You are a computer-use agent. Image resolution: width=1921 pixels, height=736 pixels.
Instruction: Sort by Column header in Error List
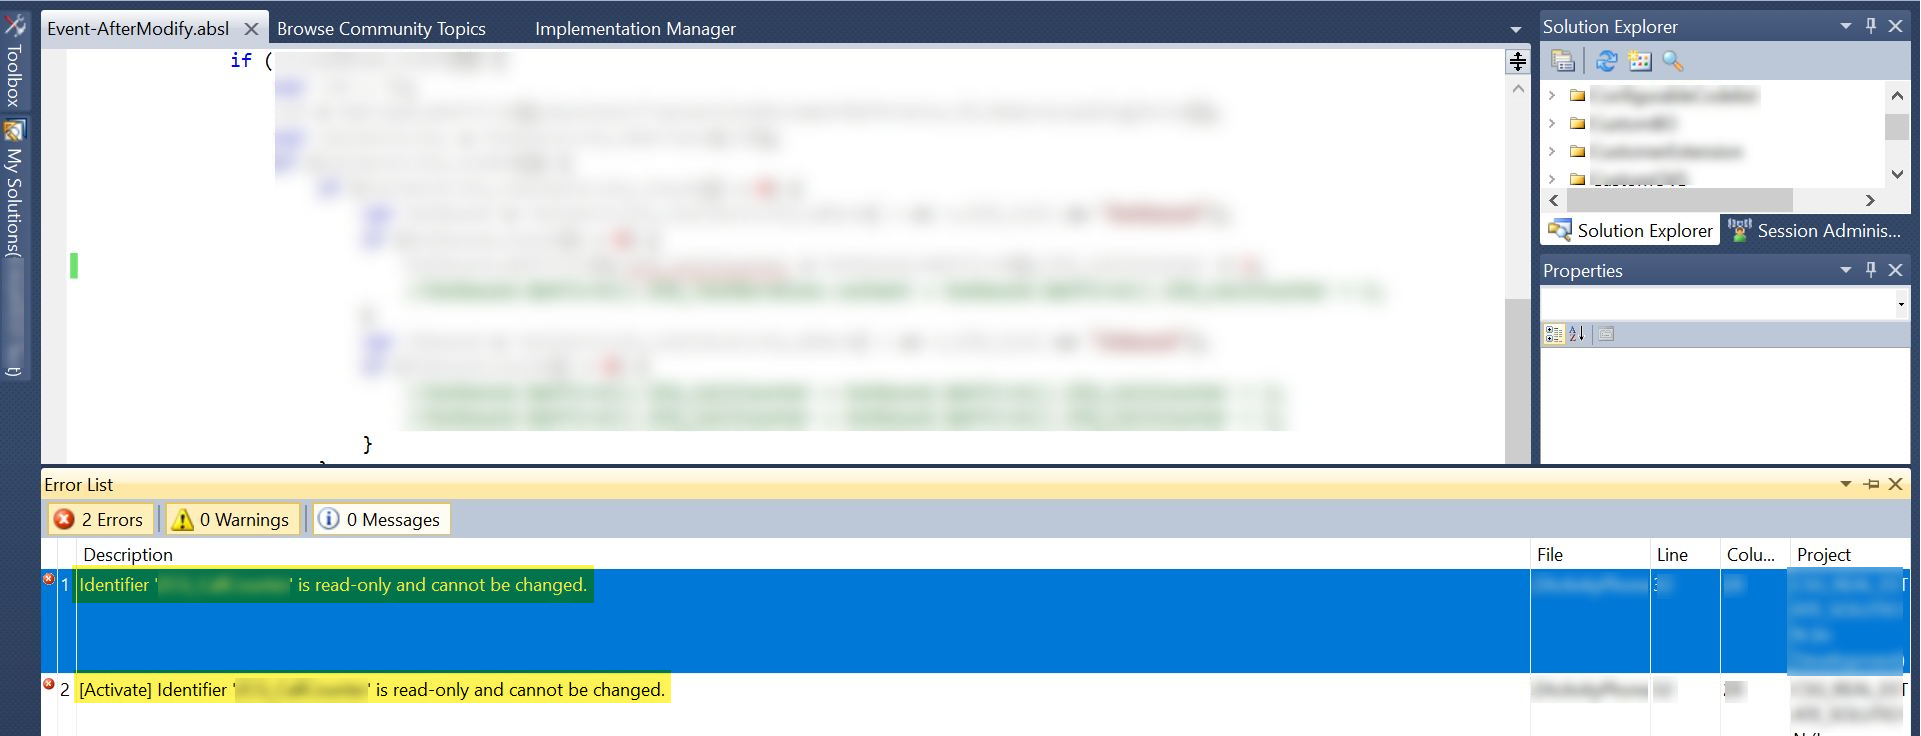1755,554
